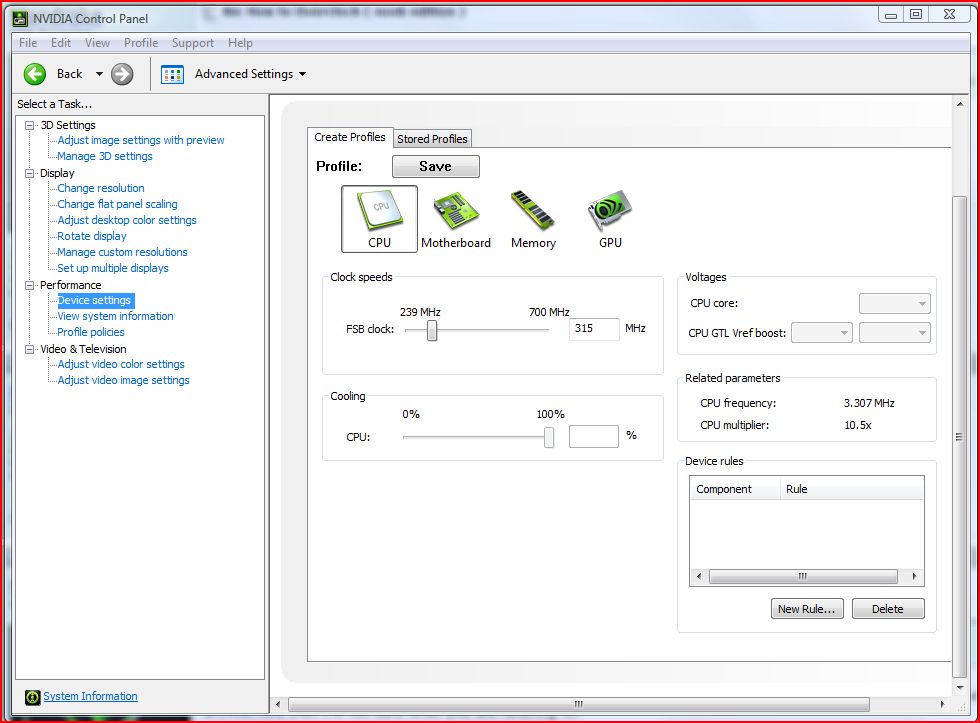Click the CPU cooling slider handle

[x=549, y=437]
